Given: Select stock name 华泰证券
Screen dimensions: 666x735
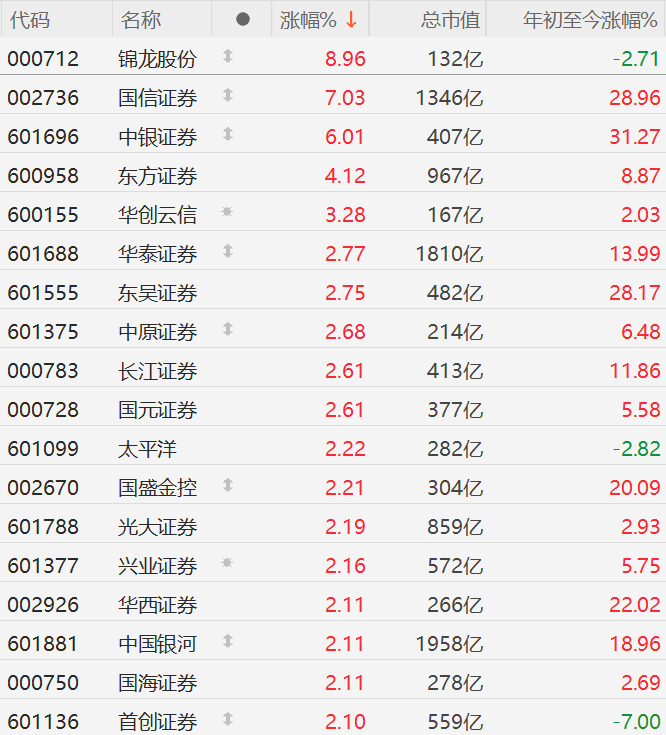Looking at the screenshot, I should (x=157, y=254).
